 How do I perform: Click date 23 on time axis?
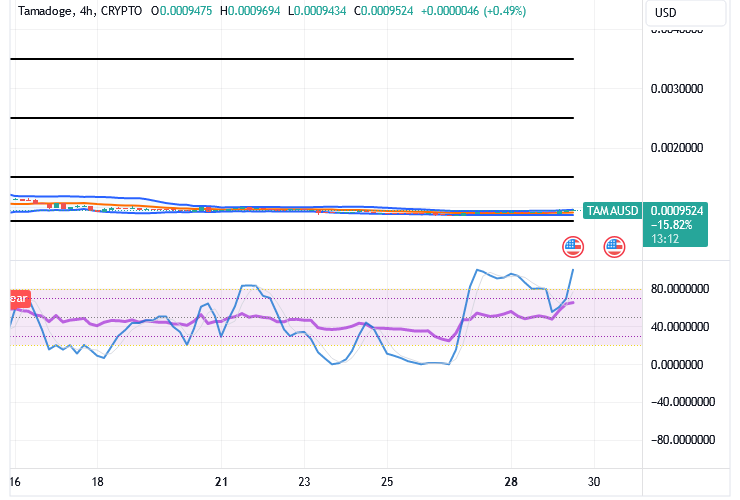pos(304,482)
